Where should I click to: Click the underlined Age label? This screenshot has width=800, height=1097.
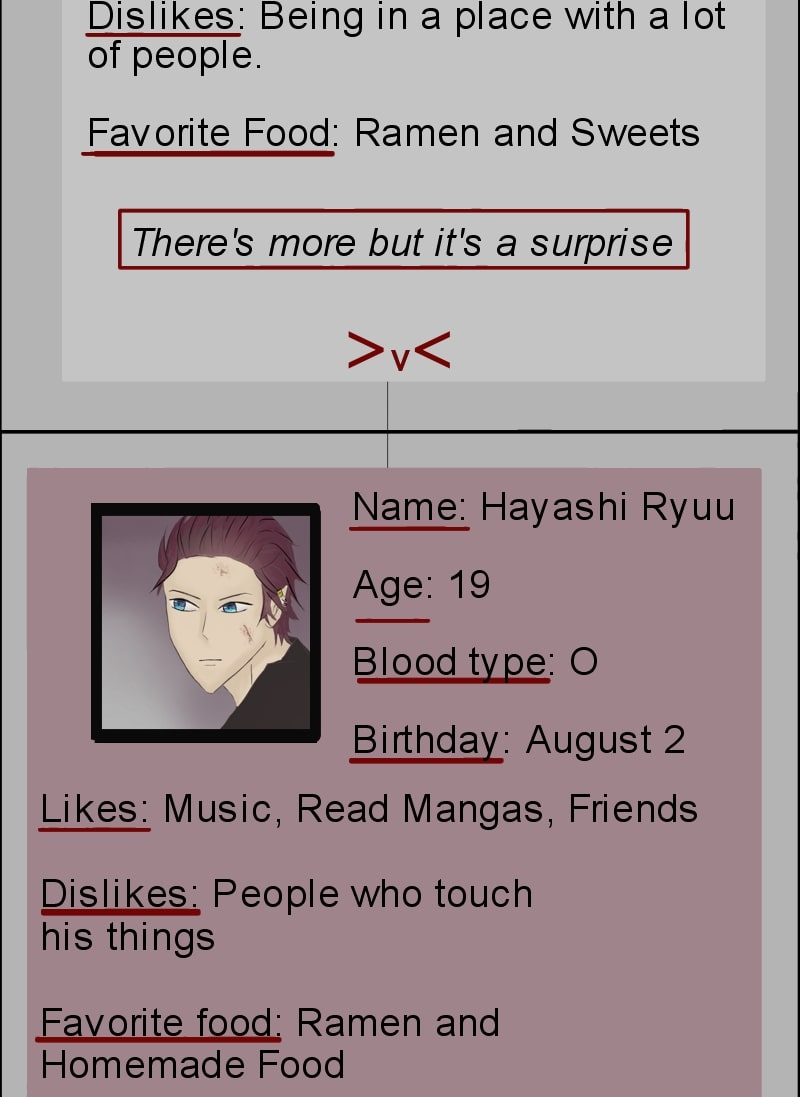pyautogui.click(x=393, y=588)
